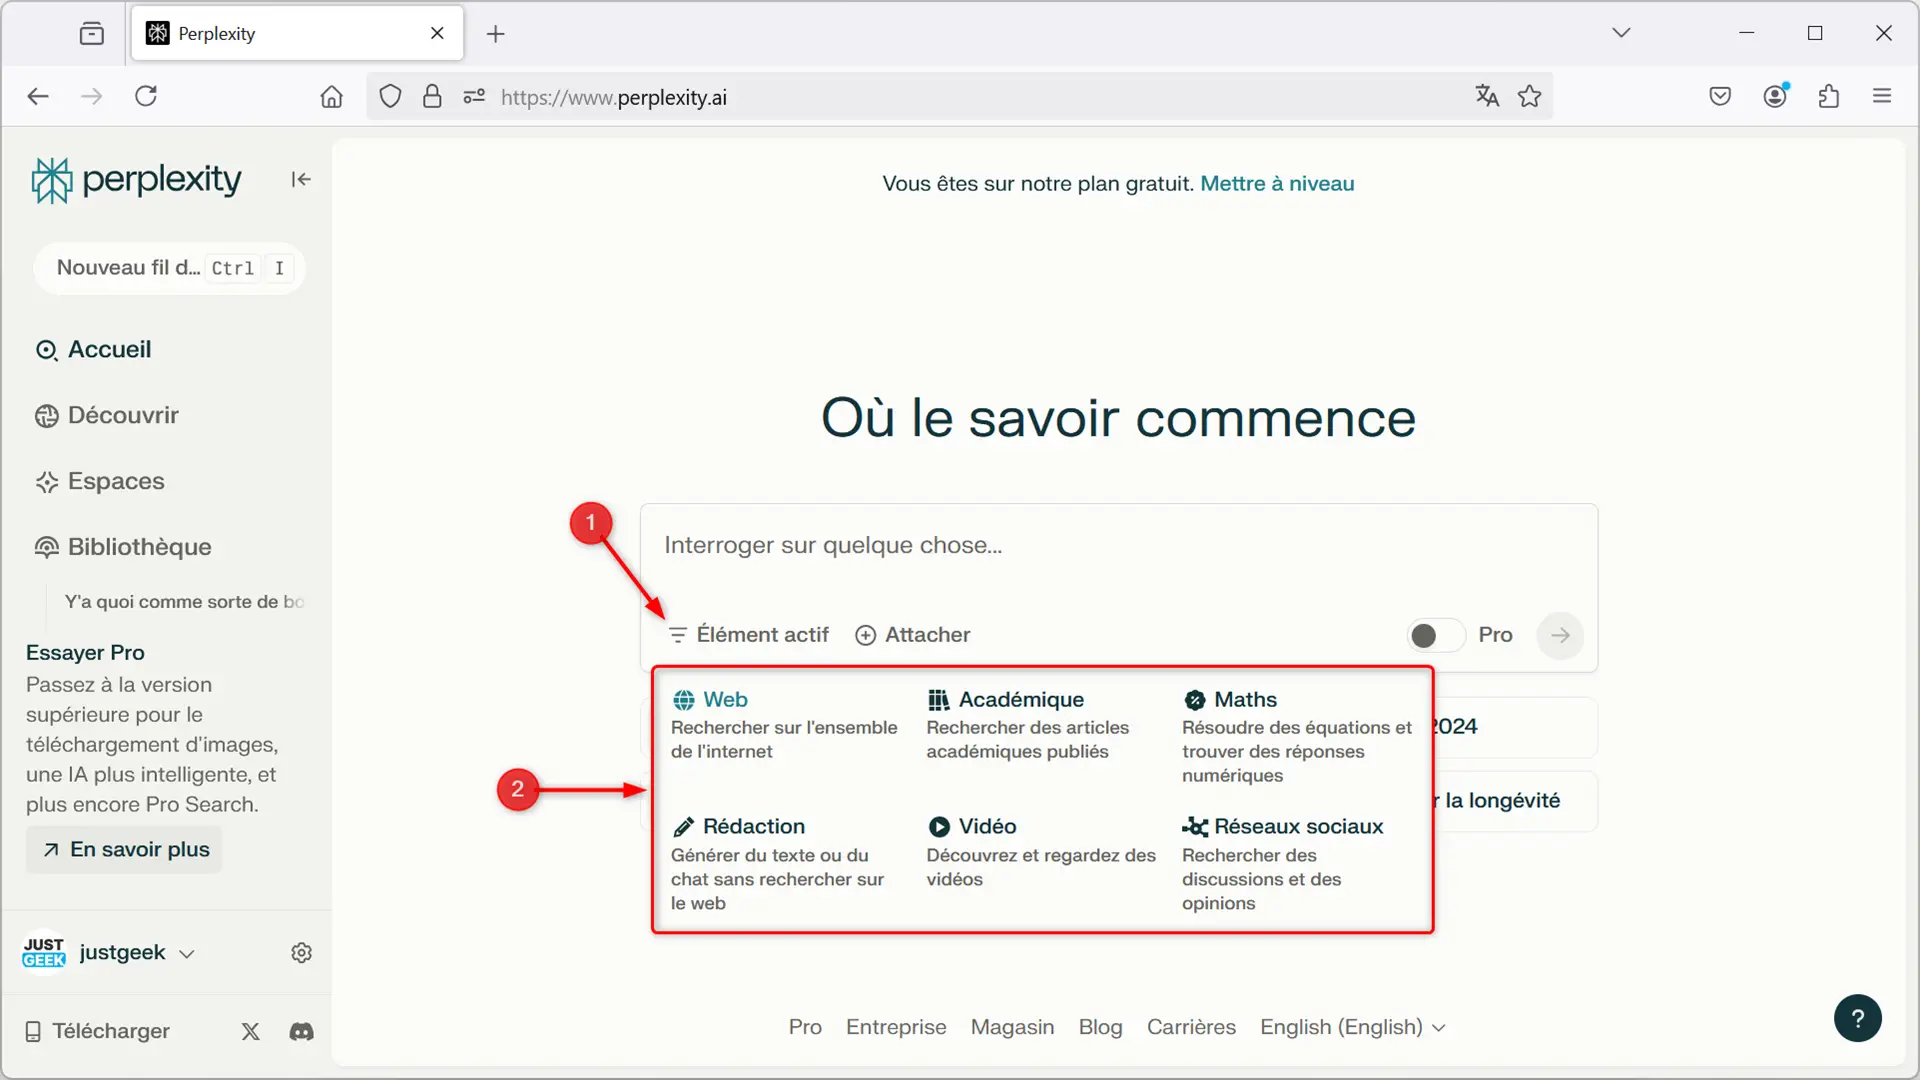The width and height of the screenshot is (1920, 1080).
Task: Go to Découvrir in sidebar
Action: tap(122, 416)
